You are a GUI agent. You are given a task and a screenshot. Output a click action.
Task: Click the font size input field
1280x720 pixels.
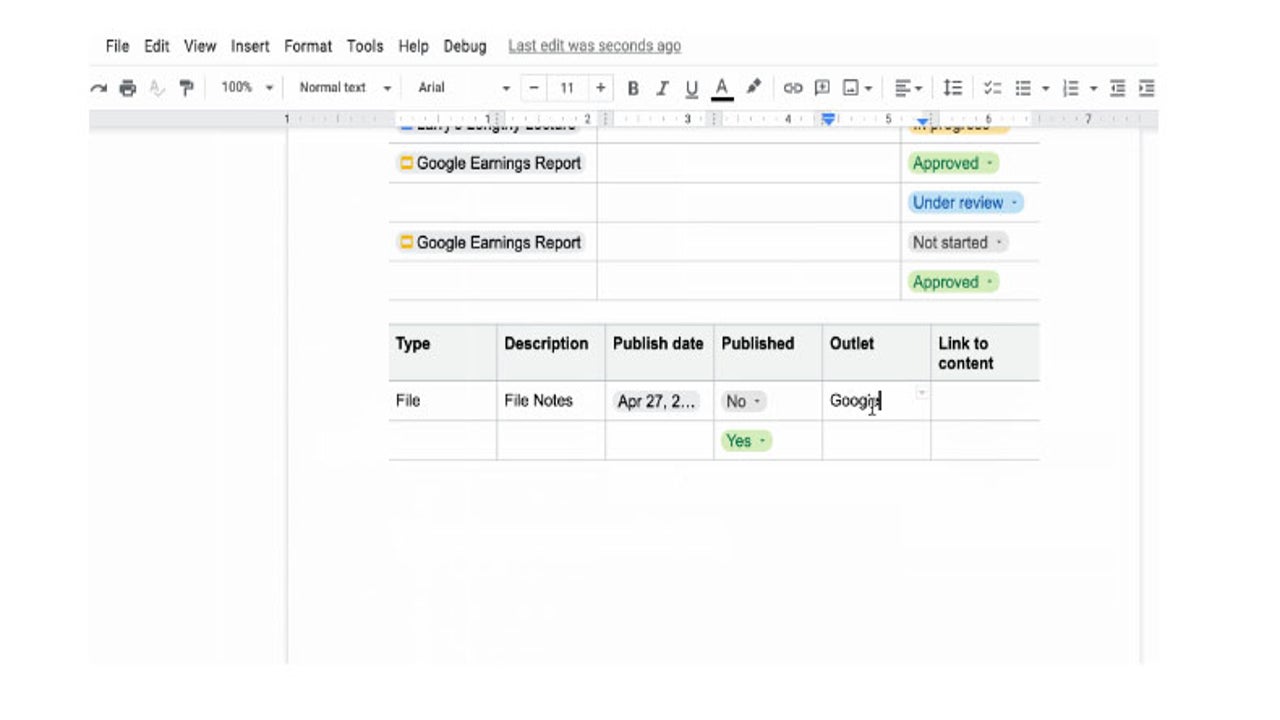(567, 88)
